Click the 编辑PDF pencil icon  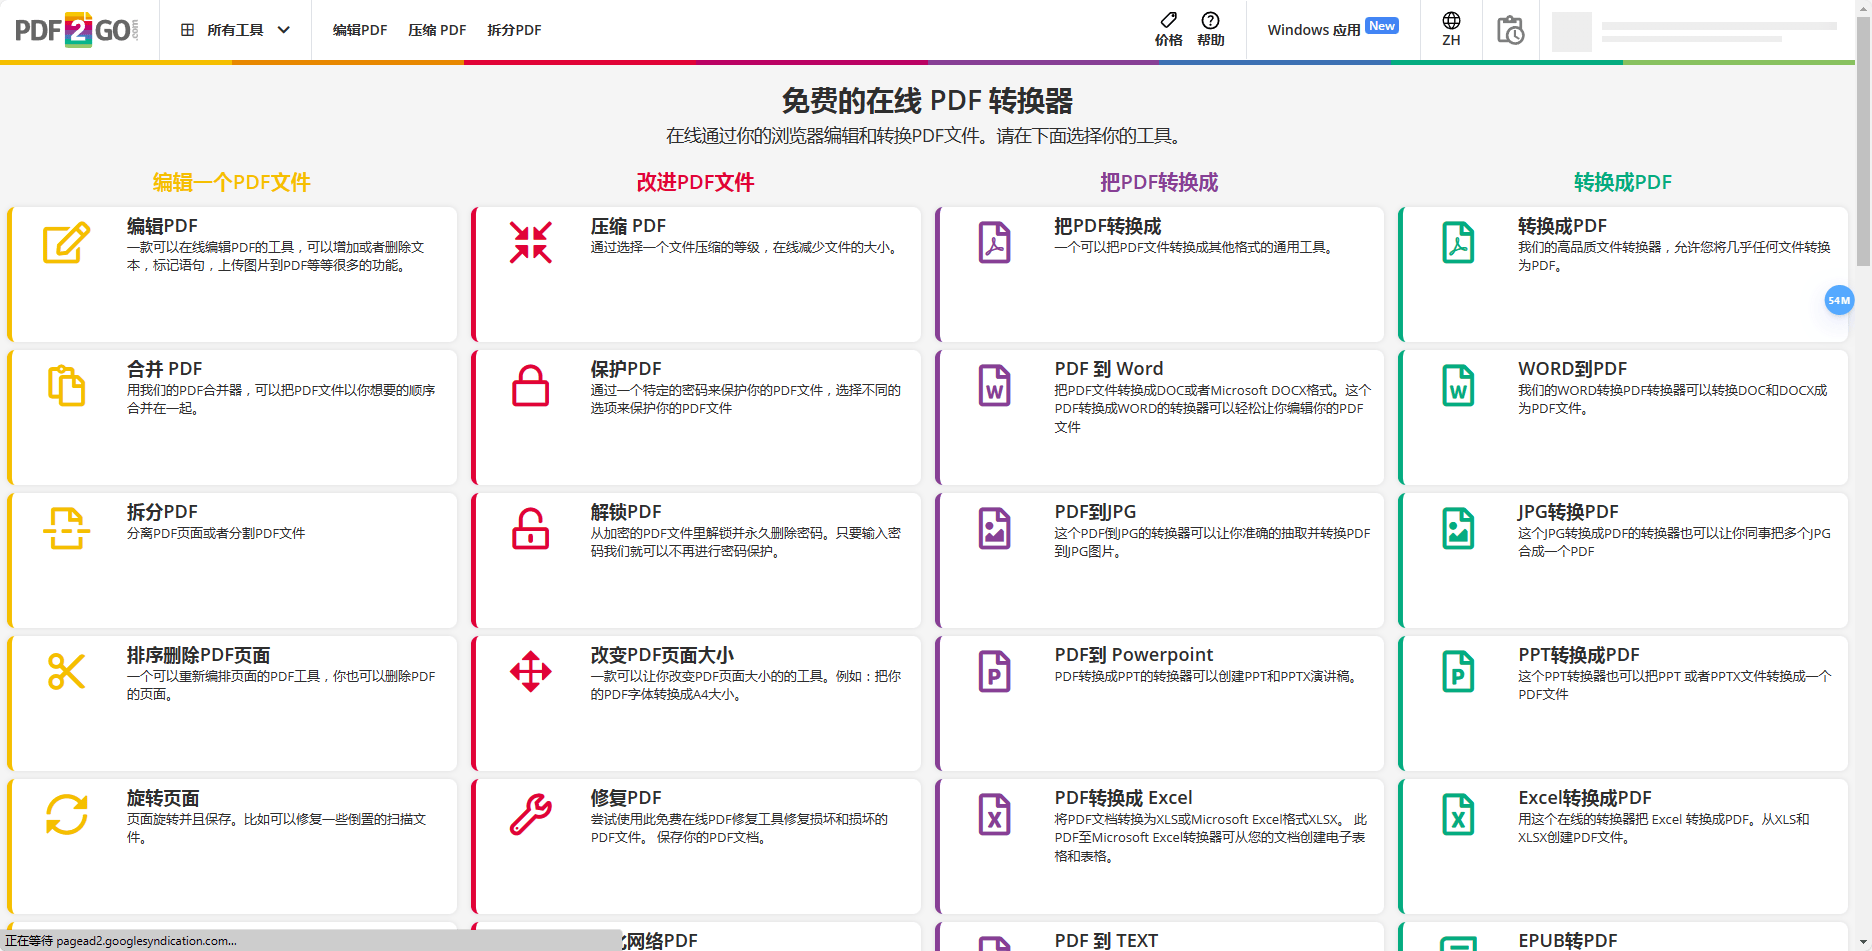tap(65, 242)
